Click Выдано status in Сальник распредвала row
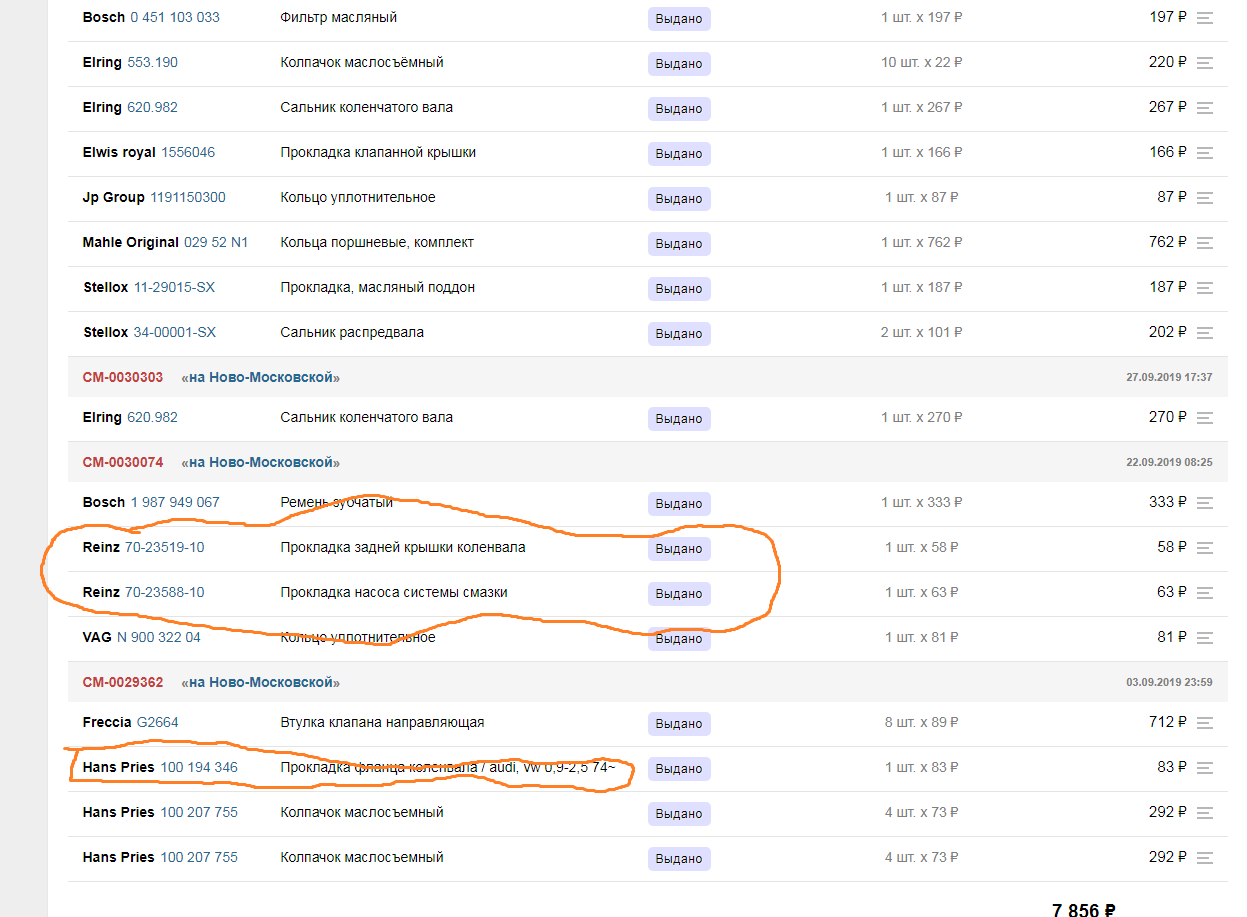This screenshot has height=917, width=1247. point(679,333)
